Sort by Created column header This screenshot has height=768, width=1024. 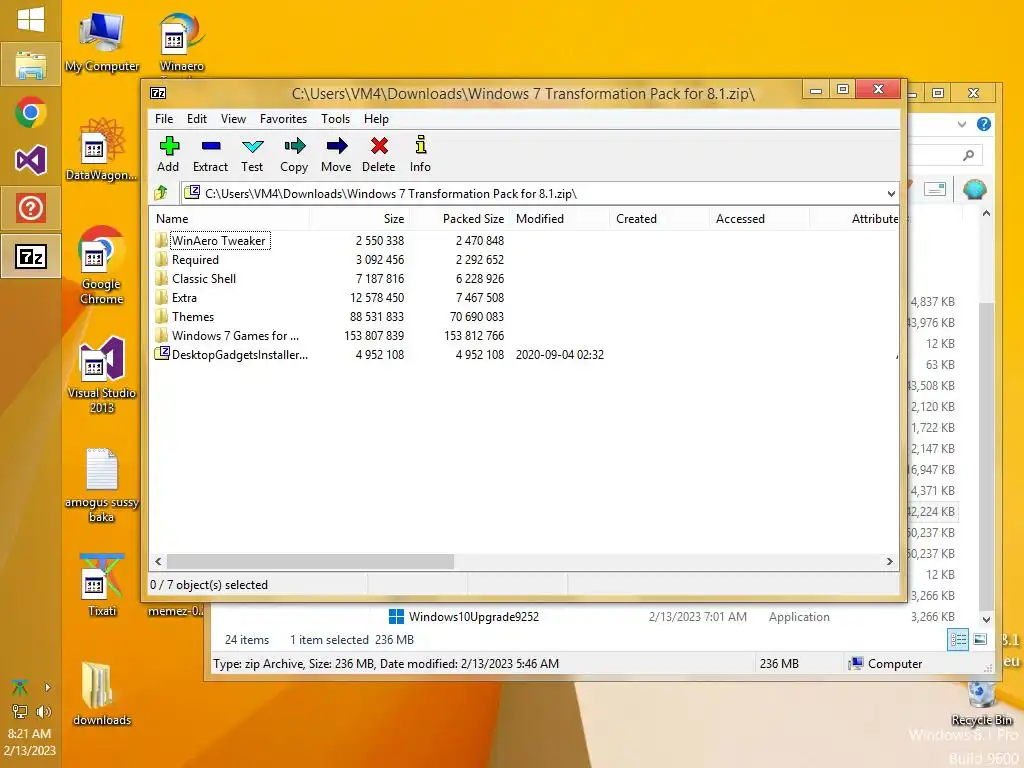tap(658, 219)
